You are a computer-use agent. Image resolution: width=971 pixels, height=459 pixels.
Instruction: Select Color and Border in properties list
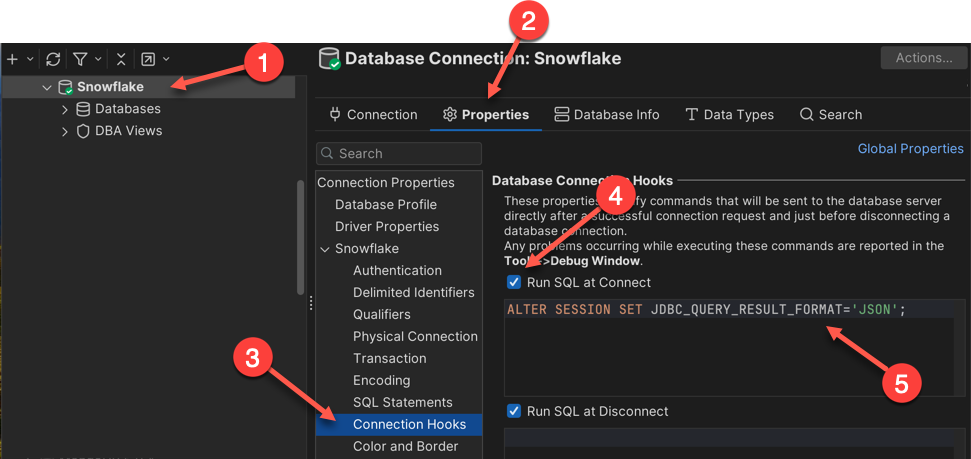click(406, 447)
